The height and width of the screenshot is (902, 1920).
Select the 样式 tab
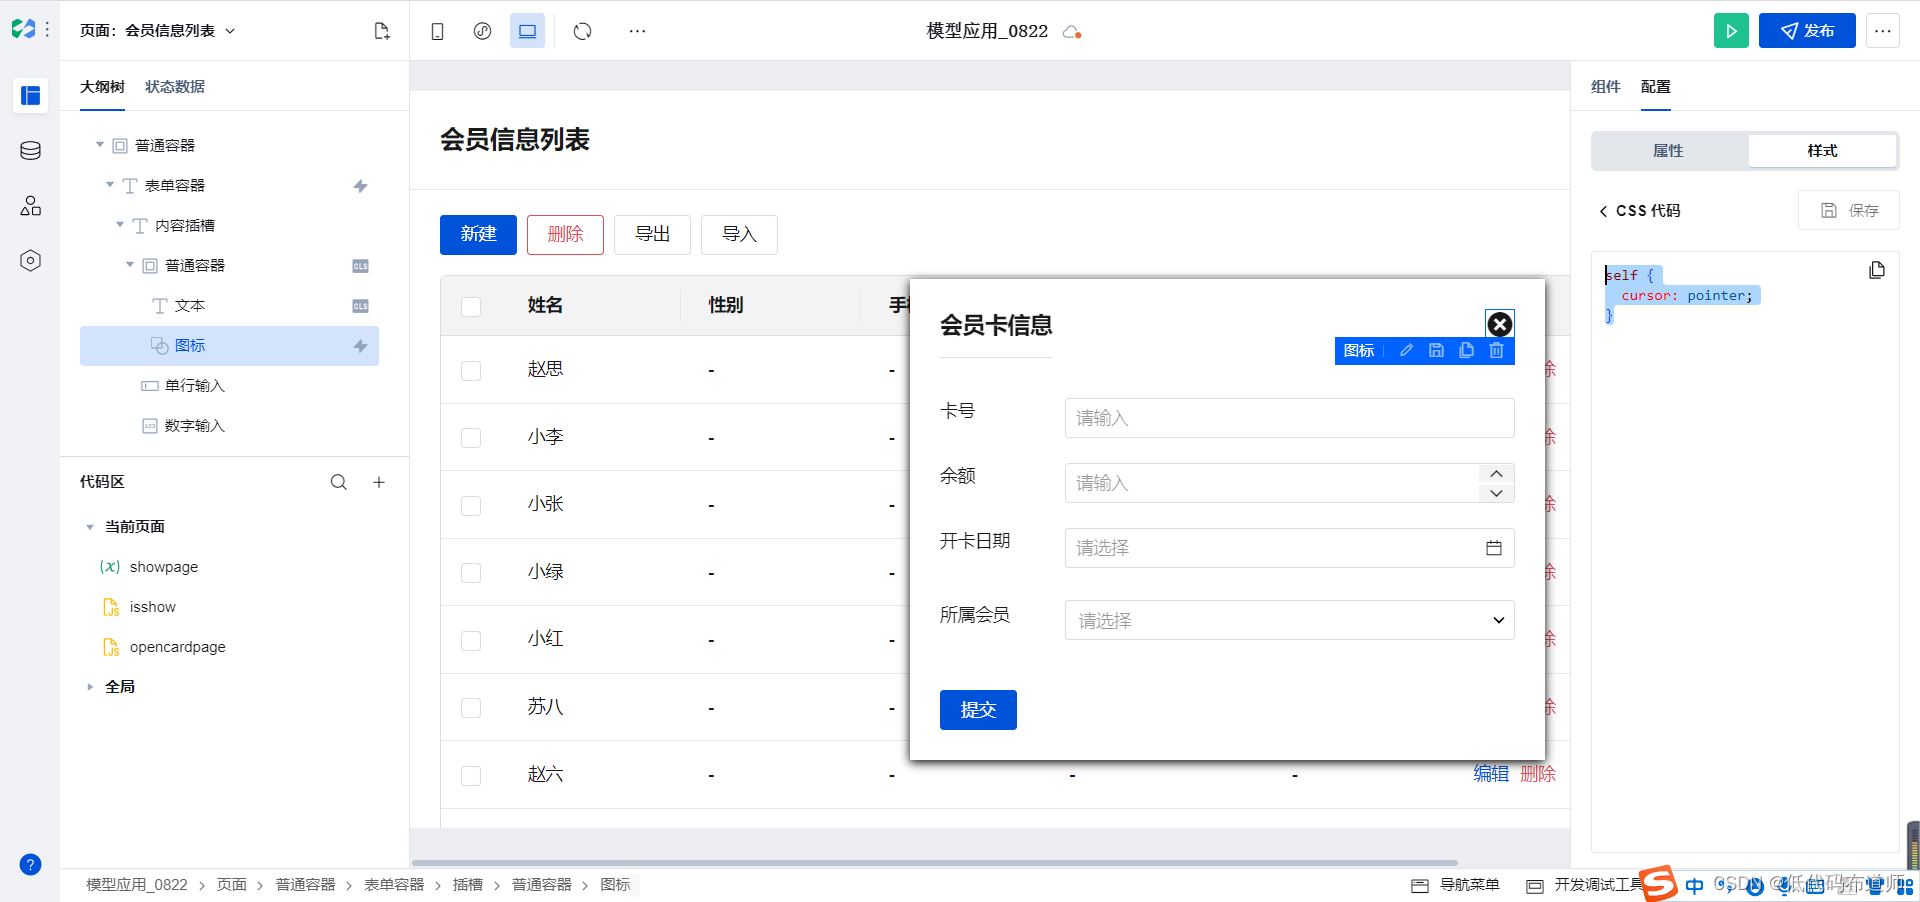(x=1822, y=151)
